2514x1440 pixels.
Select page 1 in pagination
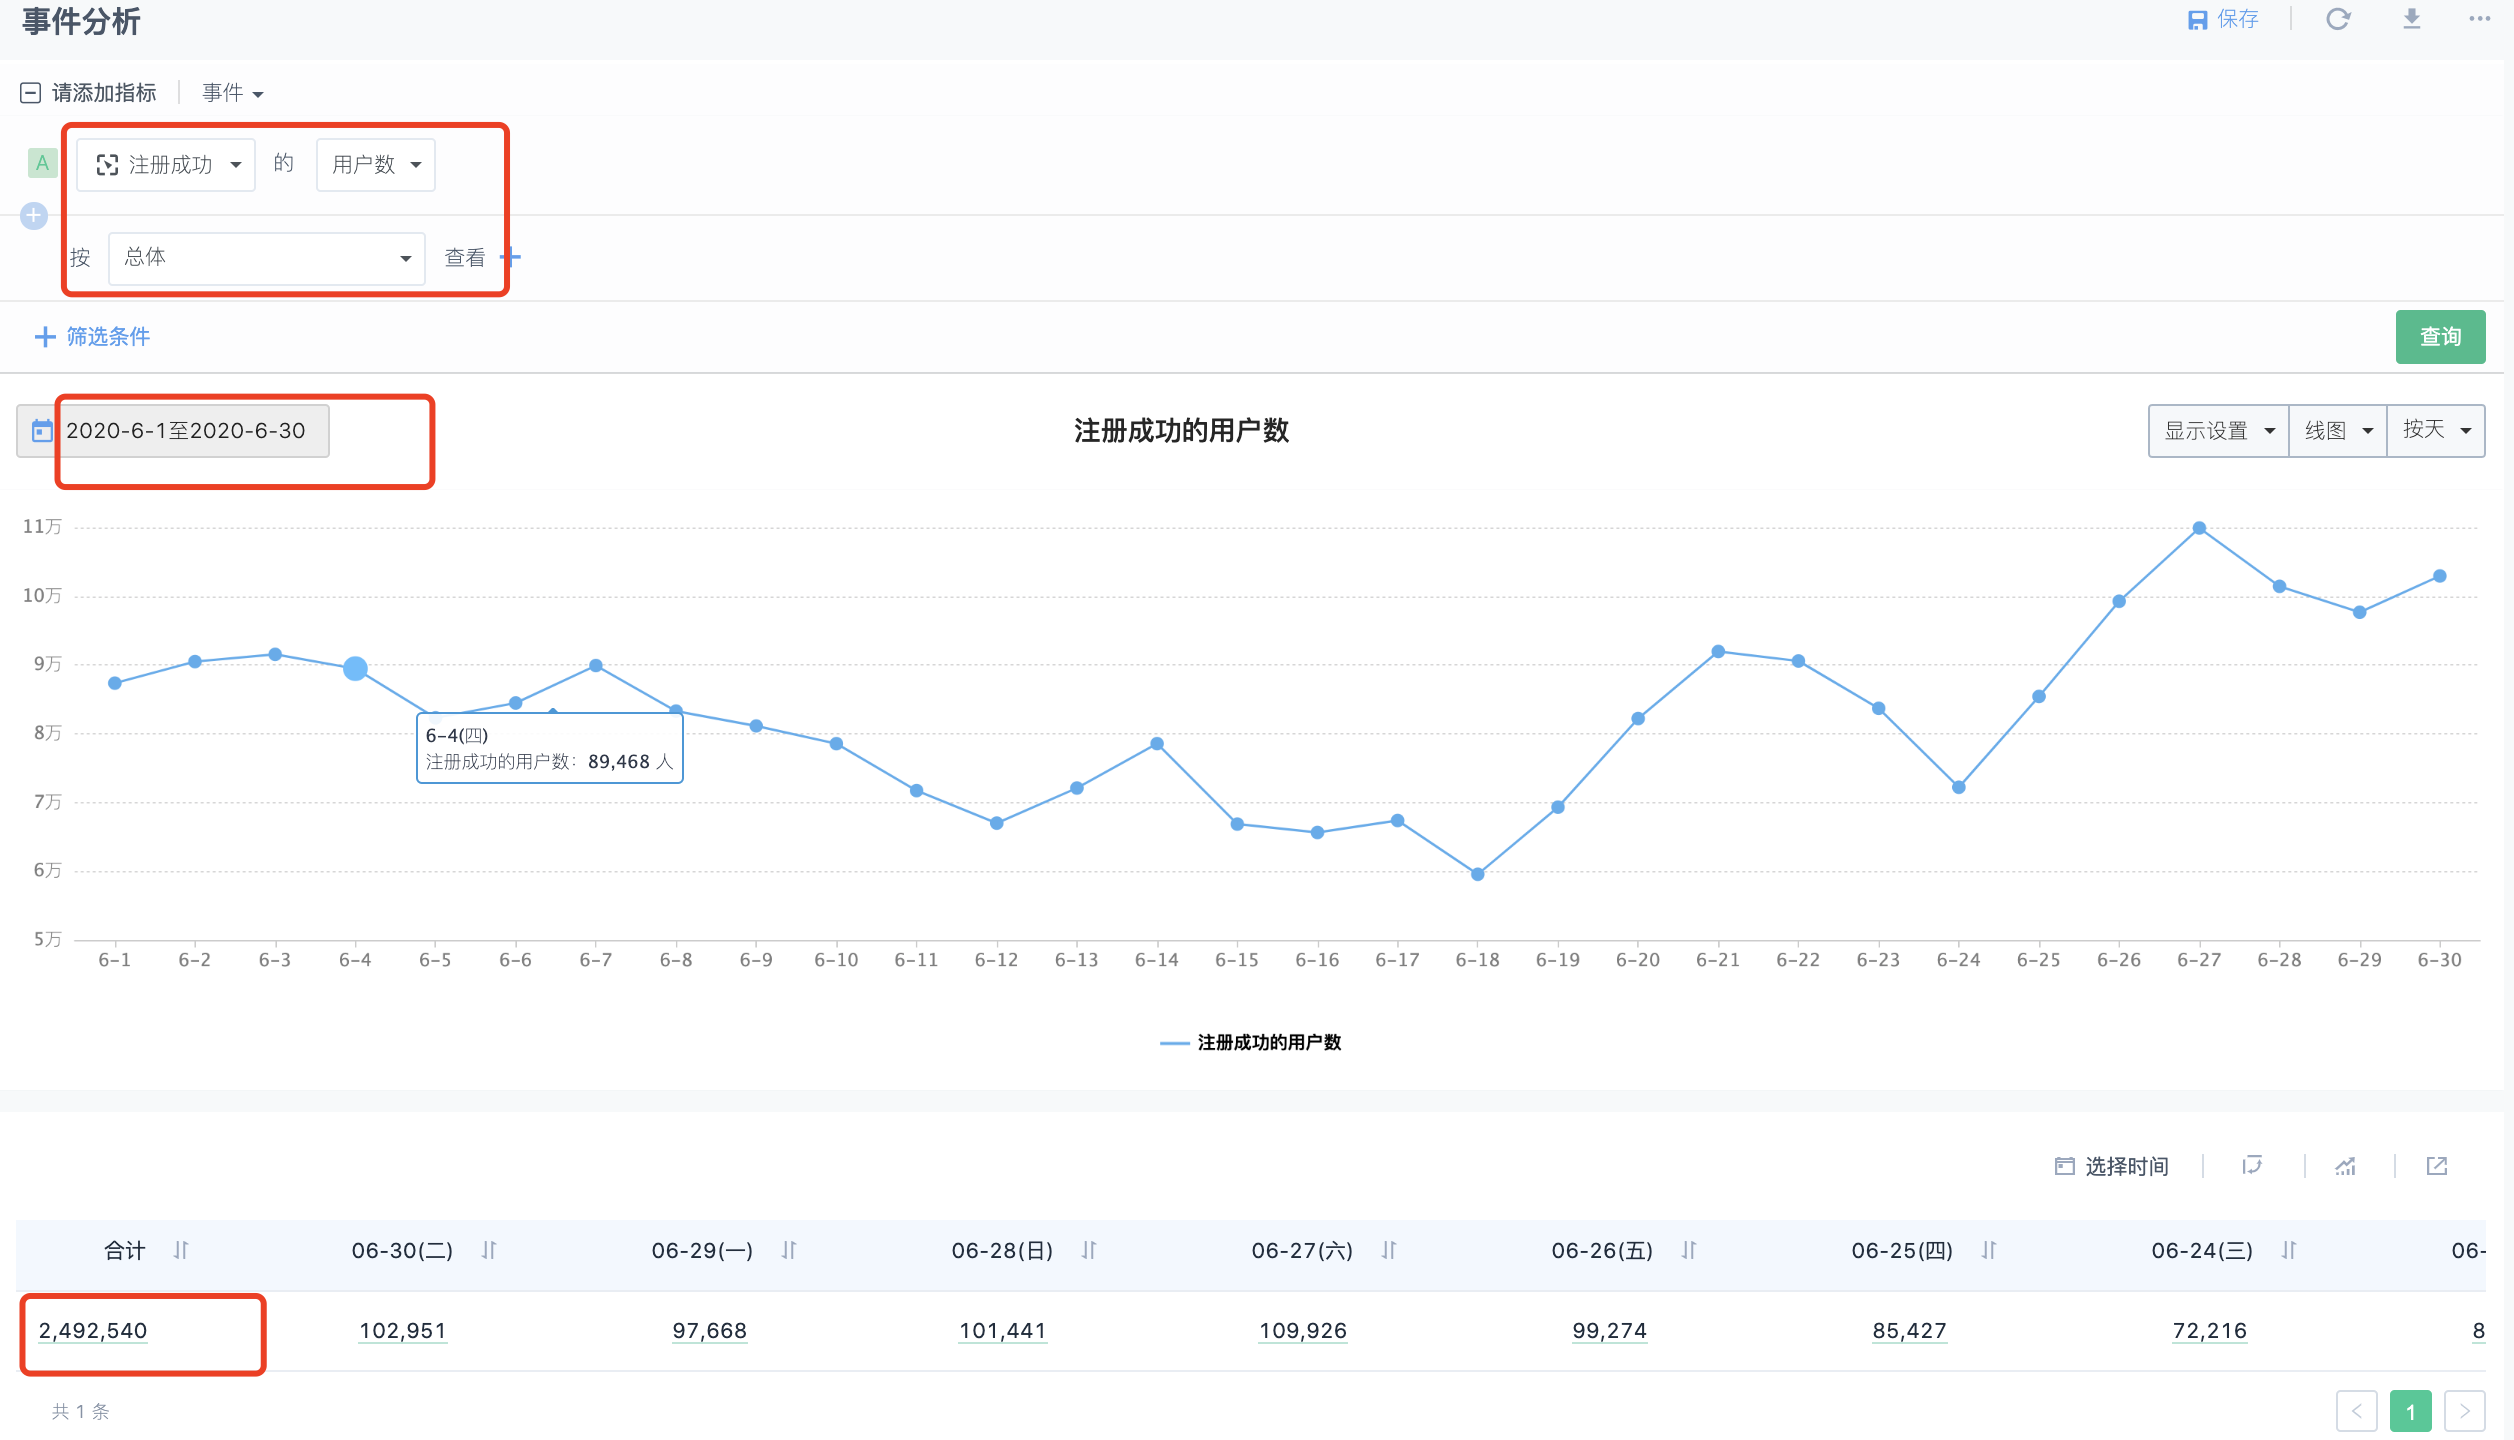[x=2411, y=1412]
